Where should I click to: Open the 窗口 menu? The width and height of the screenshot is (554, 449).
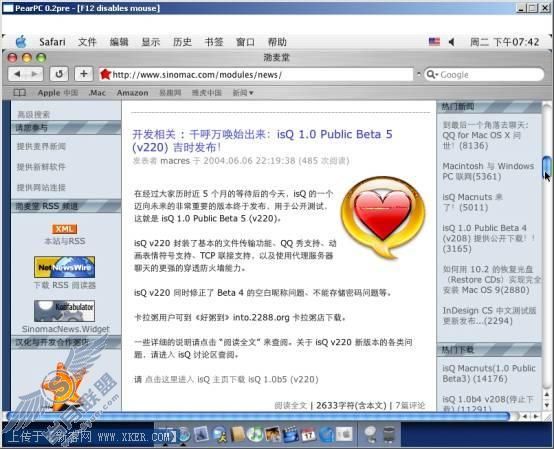[245, 42]
